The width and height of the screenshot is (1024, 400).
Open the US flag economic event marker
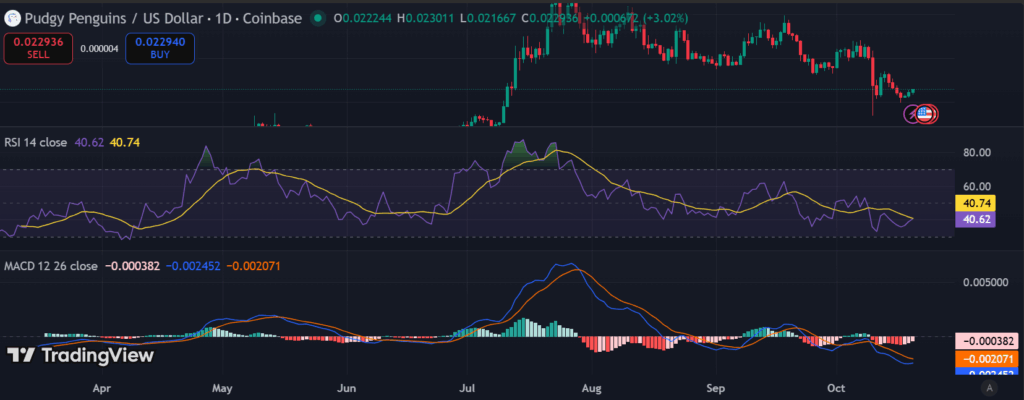tap(926, 114)
